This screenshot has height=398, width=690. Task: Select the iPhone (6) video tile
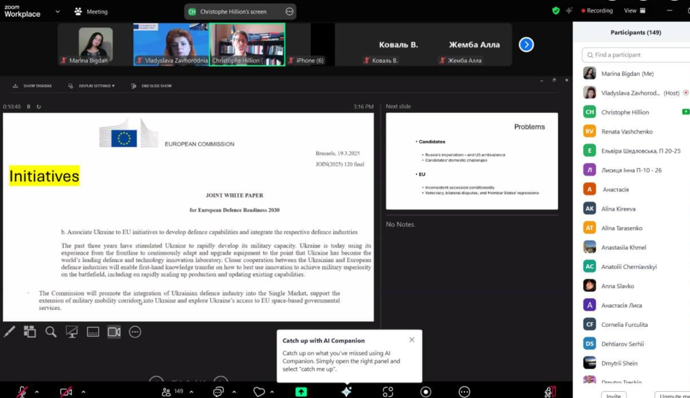[310, 44]
